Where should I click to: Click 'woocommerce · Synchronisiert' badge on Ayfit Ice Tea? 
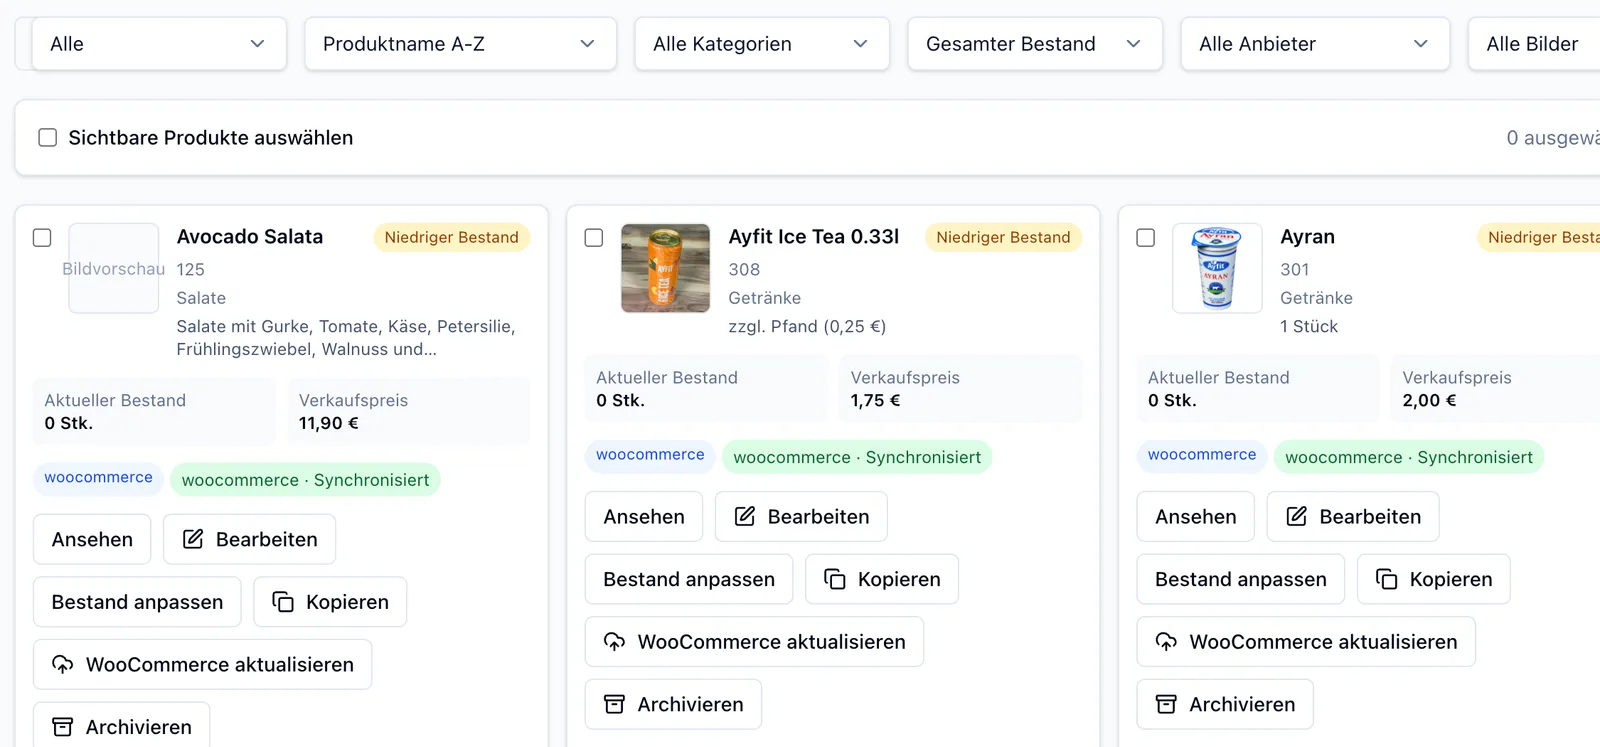click(857, 457)
